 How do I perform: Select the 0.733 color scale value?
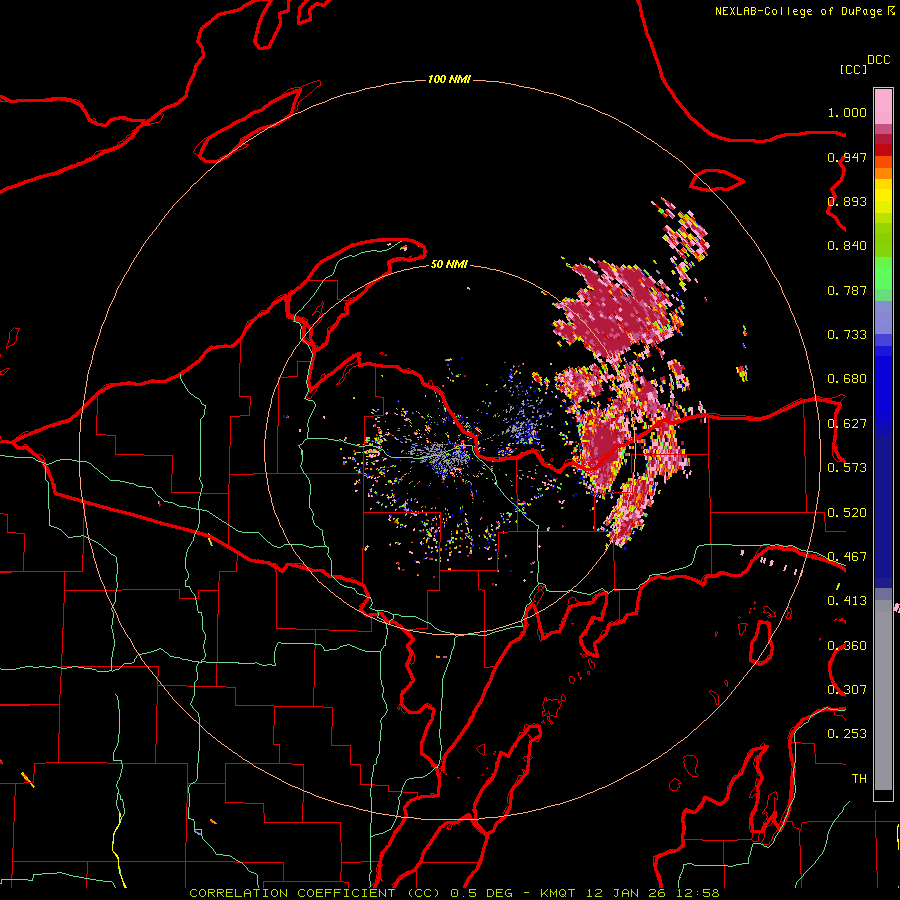(x=847, y=335)
